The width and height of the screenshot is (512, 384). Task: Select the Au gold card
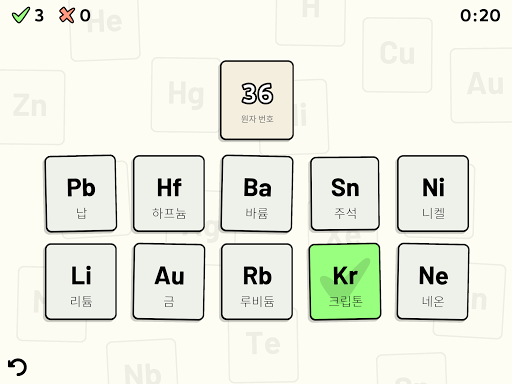(x=169, y=282)
